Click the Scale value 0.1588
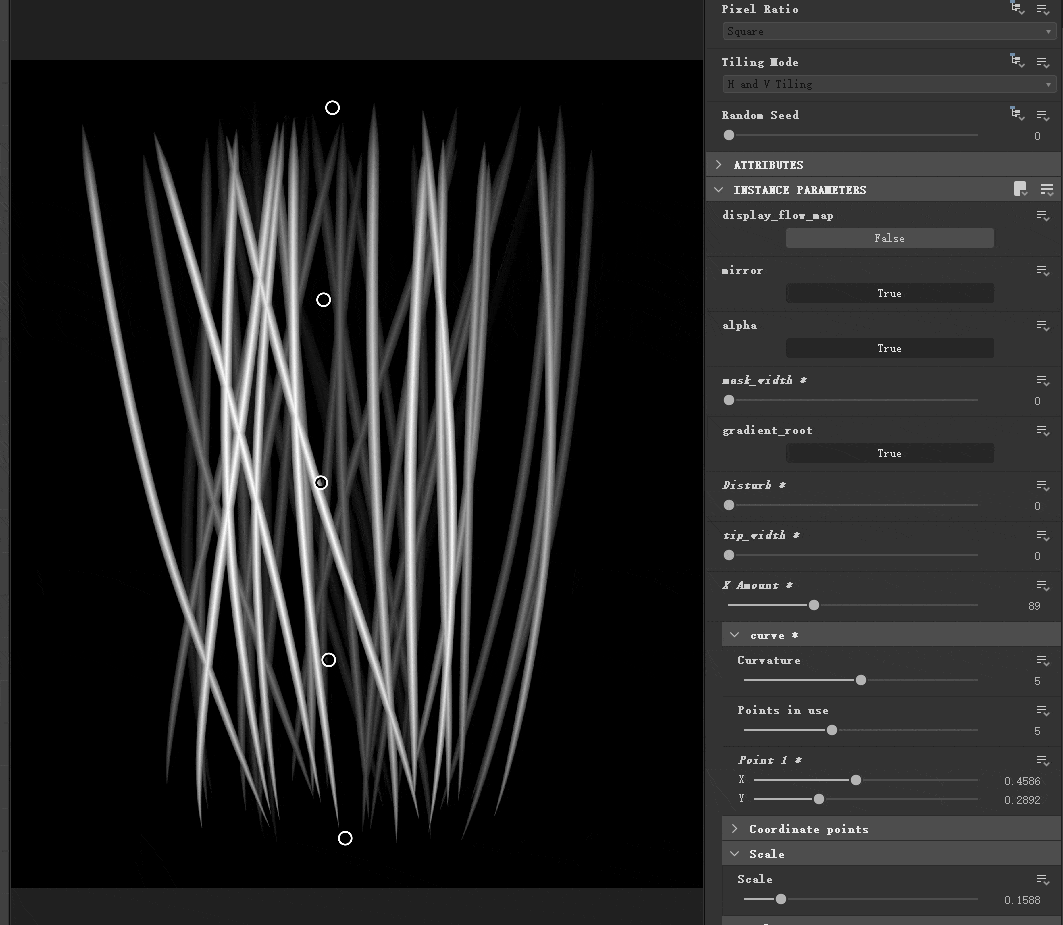Viewport: 1063px width, 925px height. [1022, 900]
